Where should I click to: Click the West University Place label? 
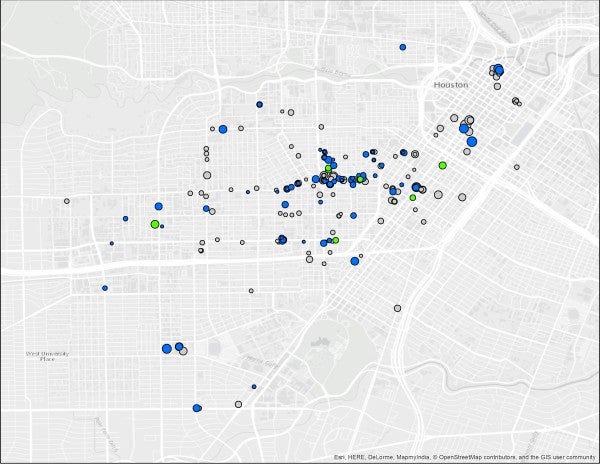click(47, 357)
